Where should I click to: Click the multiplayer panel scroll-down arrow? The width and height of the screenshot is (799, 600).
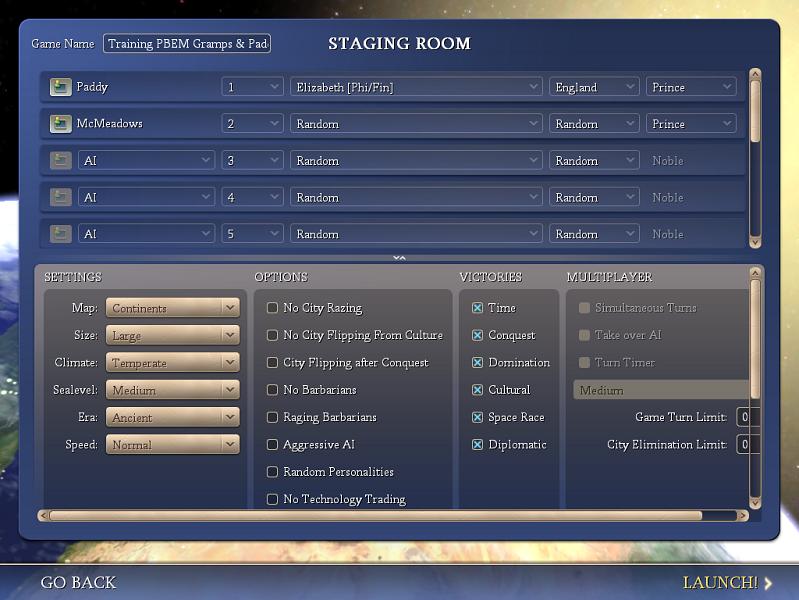pyautogui.click(x=755, y=503)
